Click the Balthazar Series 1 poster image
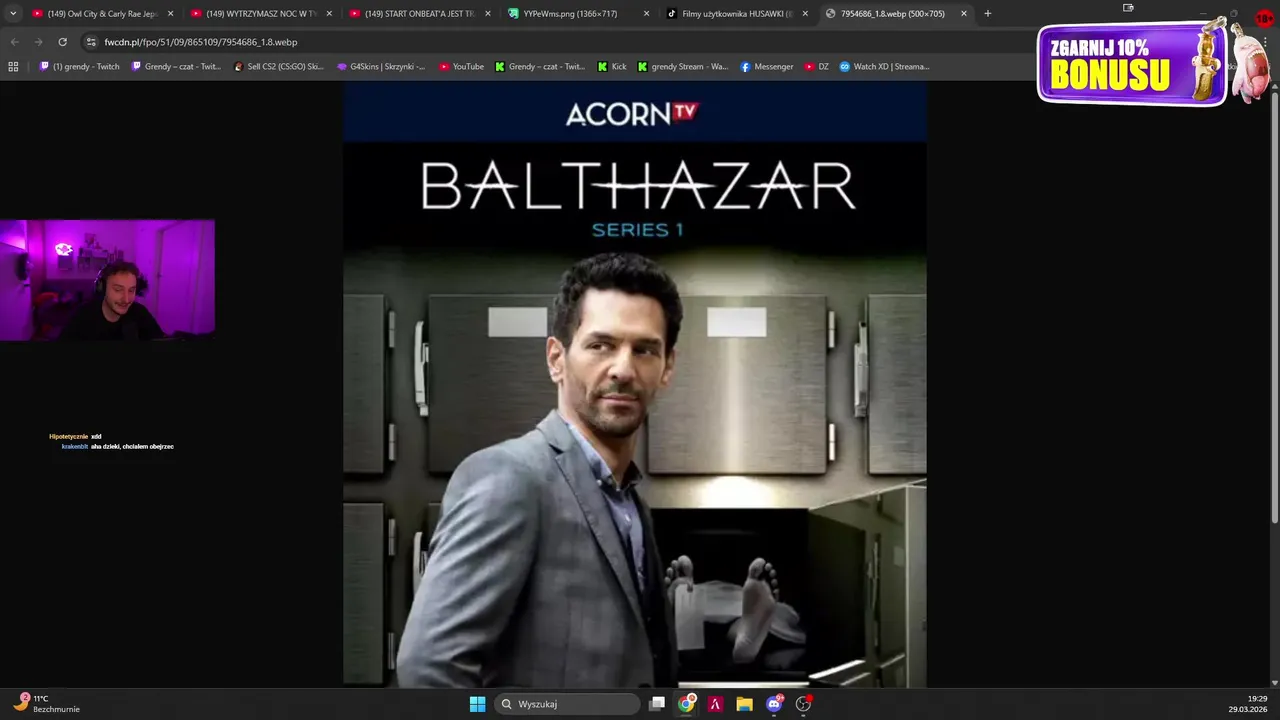This screenshot has width=1280, height=720. coord(635,384)
